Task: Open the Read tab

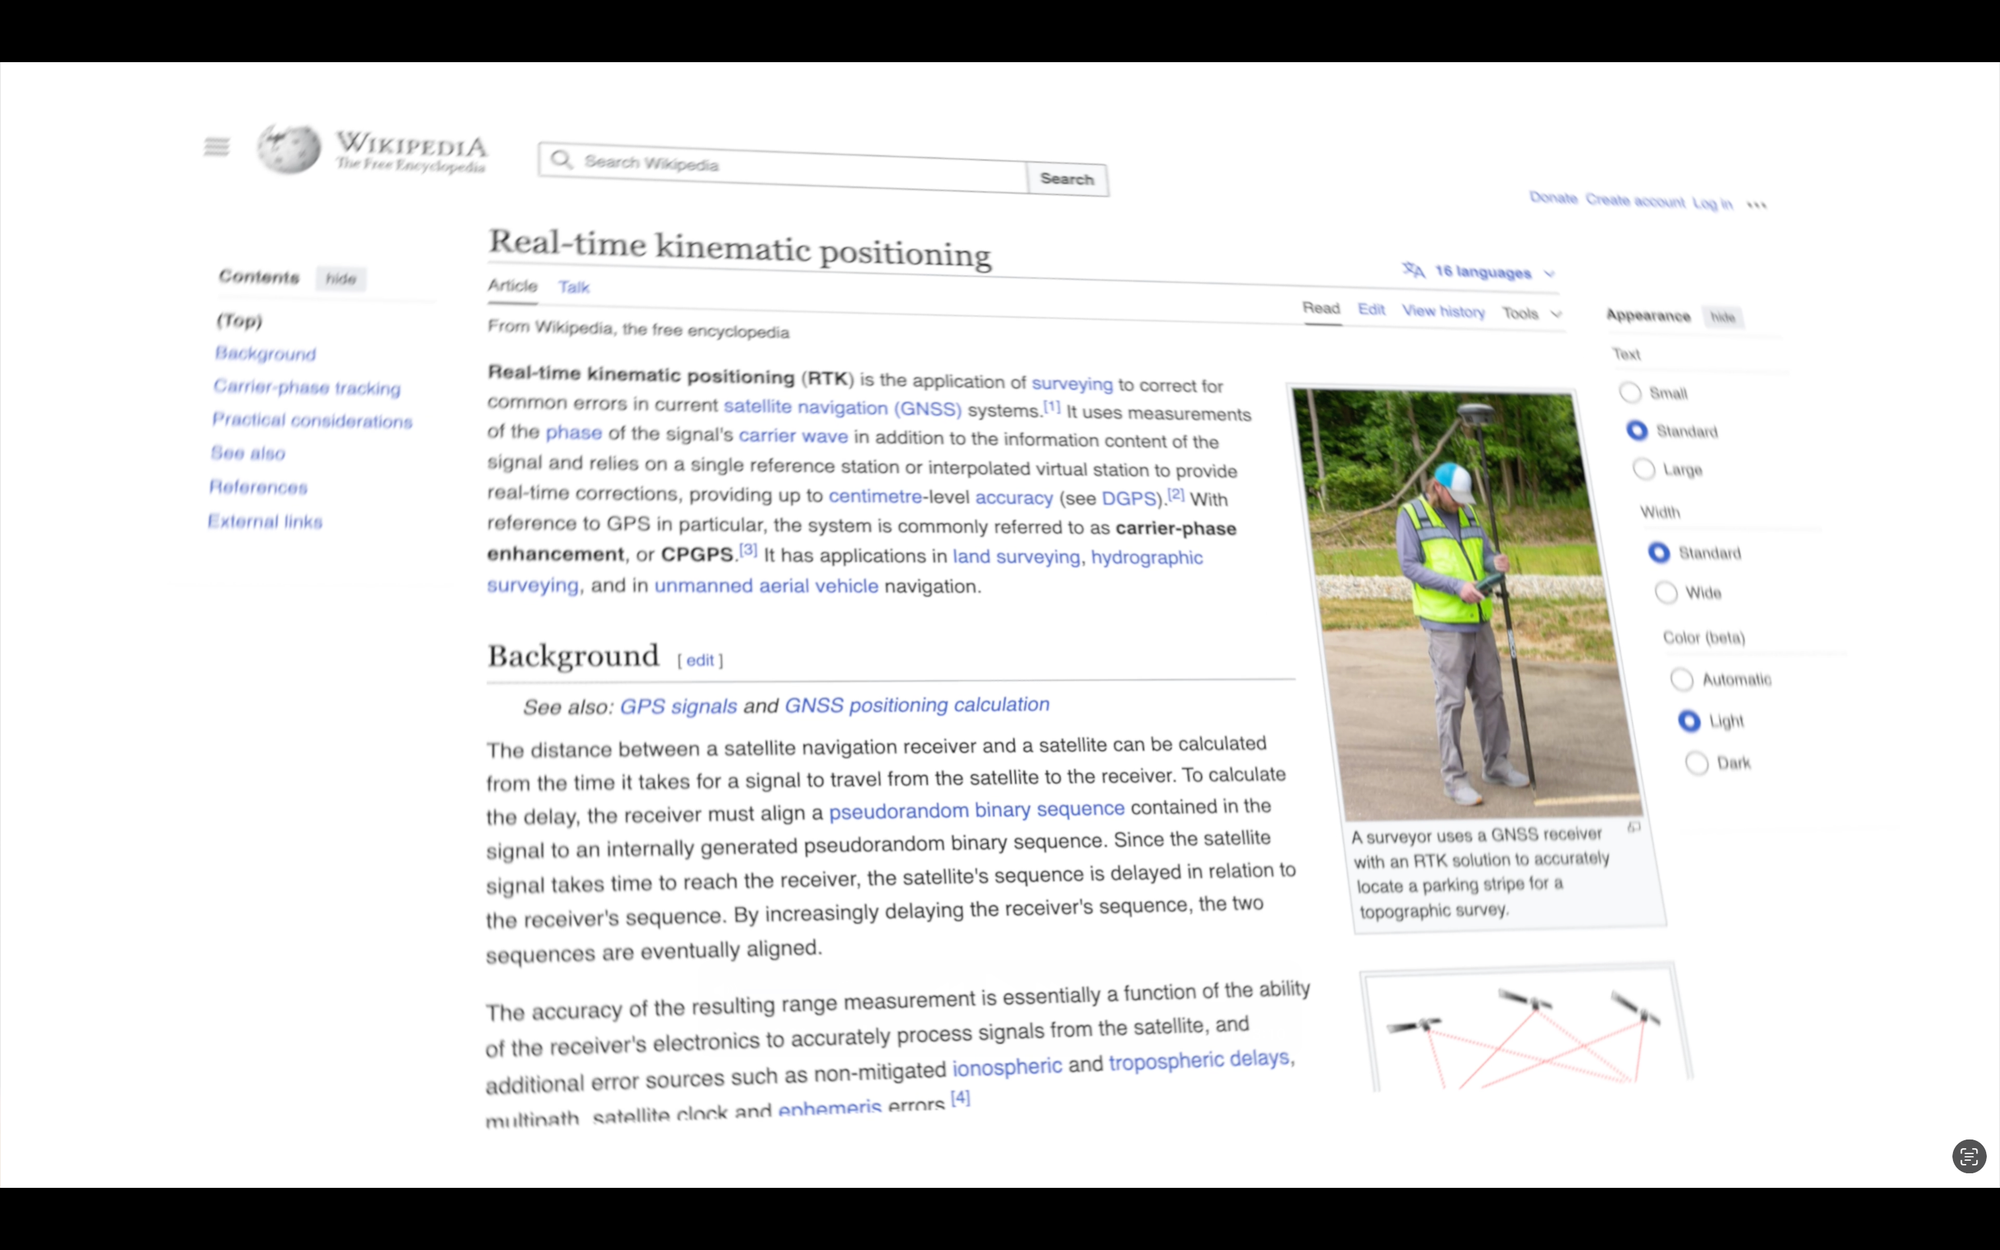Action: tap(1321, 308)
